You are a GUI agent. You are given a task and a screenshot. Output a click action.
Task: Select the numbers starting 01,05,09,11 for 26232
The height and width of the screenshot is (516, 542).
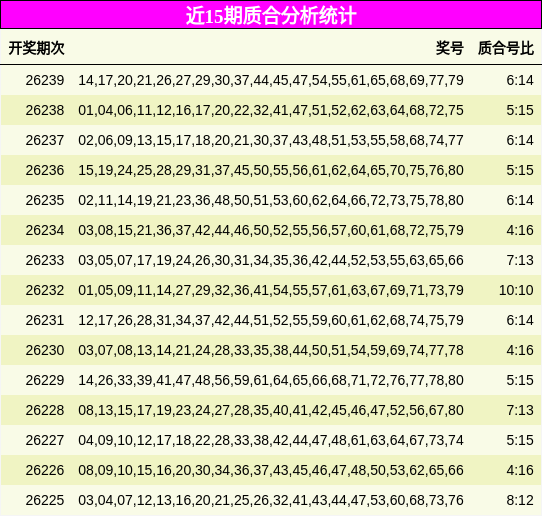tap(271, 290)
